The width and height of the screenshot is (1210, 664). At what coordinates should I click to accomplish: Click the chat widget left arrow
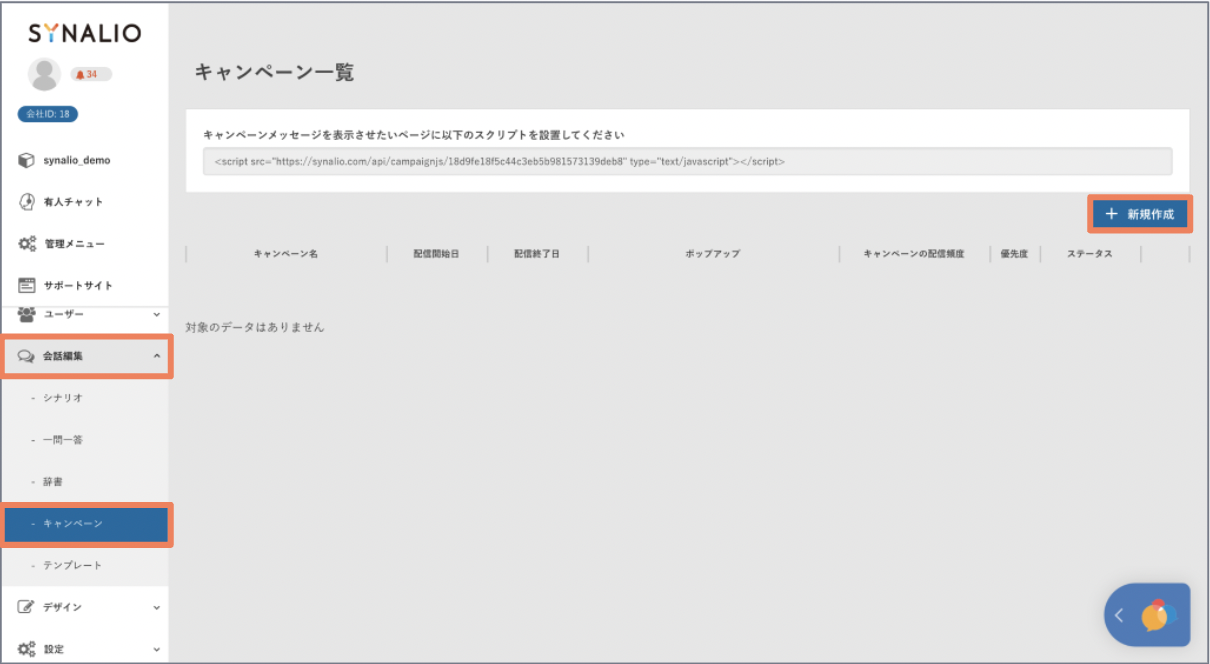click(x=1119, y=615)
